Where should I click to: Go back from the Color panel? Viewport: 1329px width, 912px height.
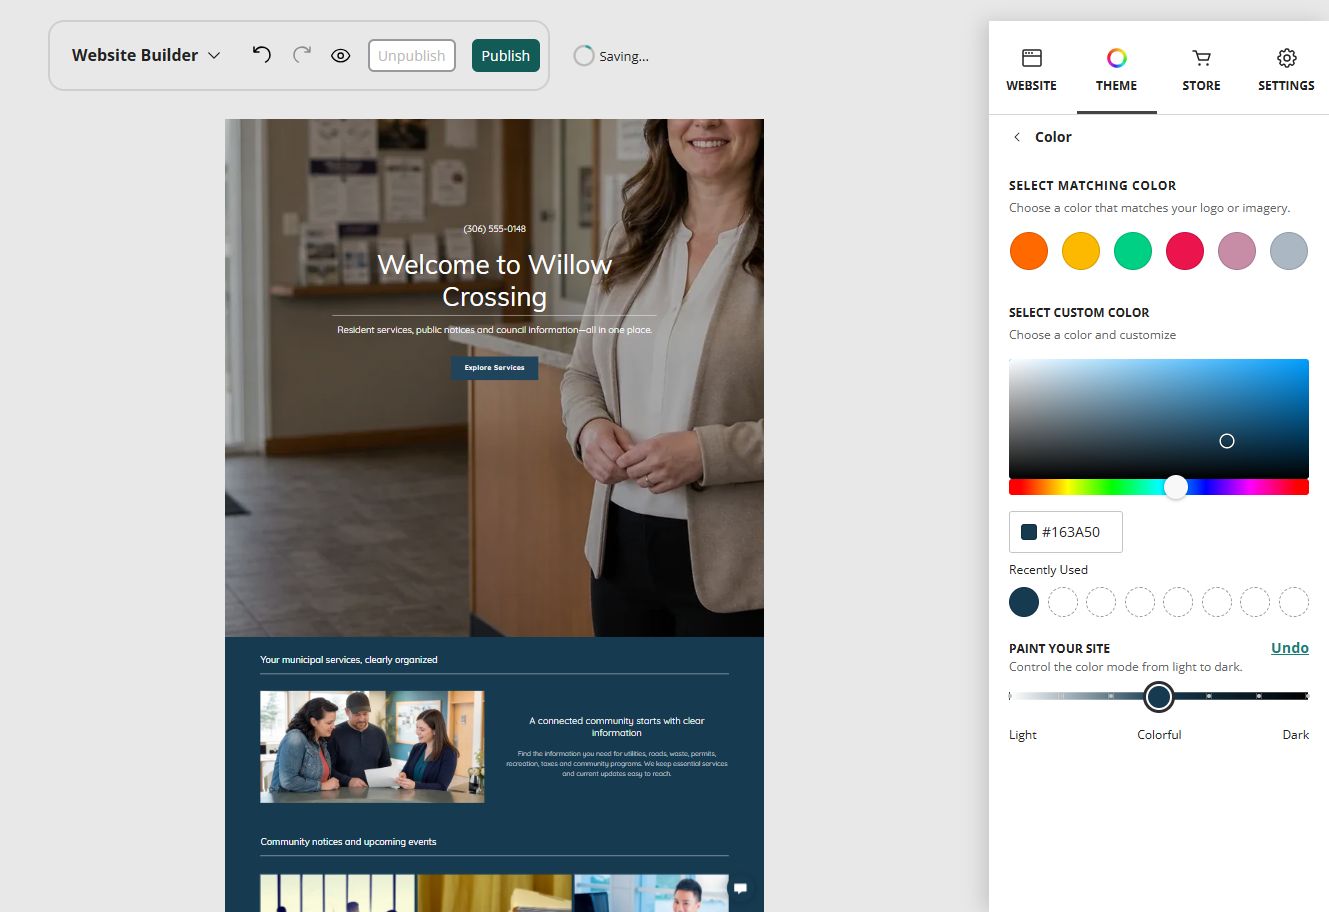1017,137
